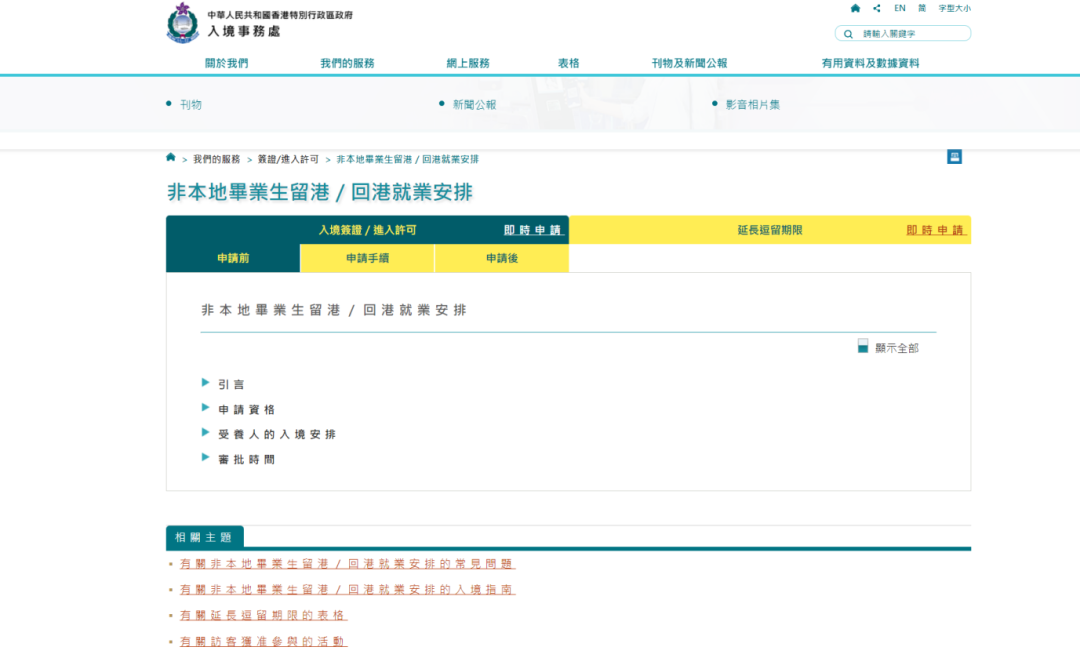The height and width of the screenshot is (658, 1080).
Task: Open the 新聞公報 submenu link
Action: click(475, 105)
